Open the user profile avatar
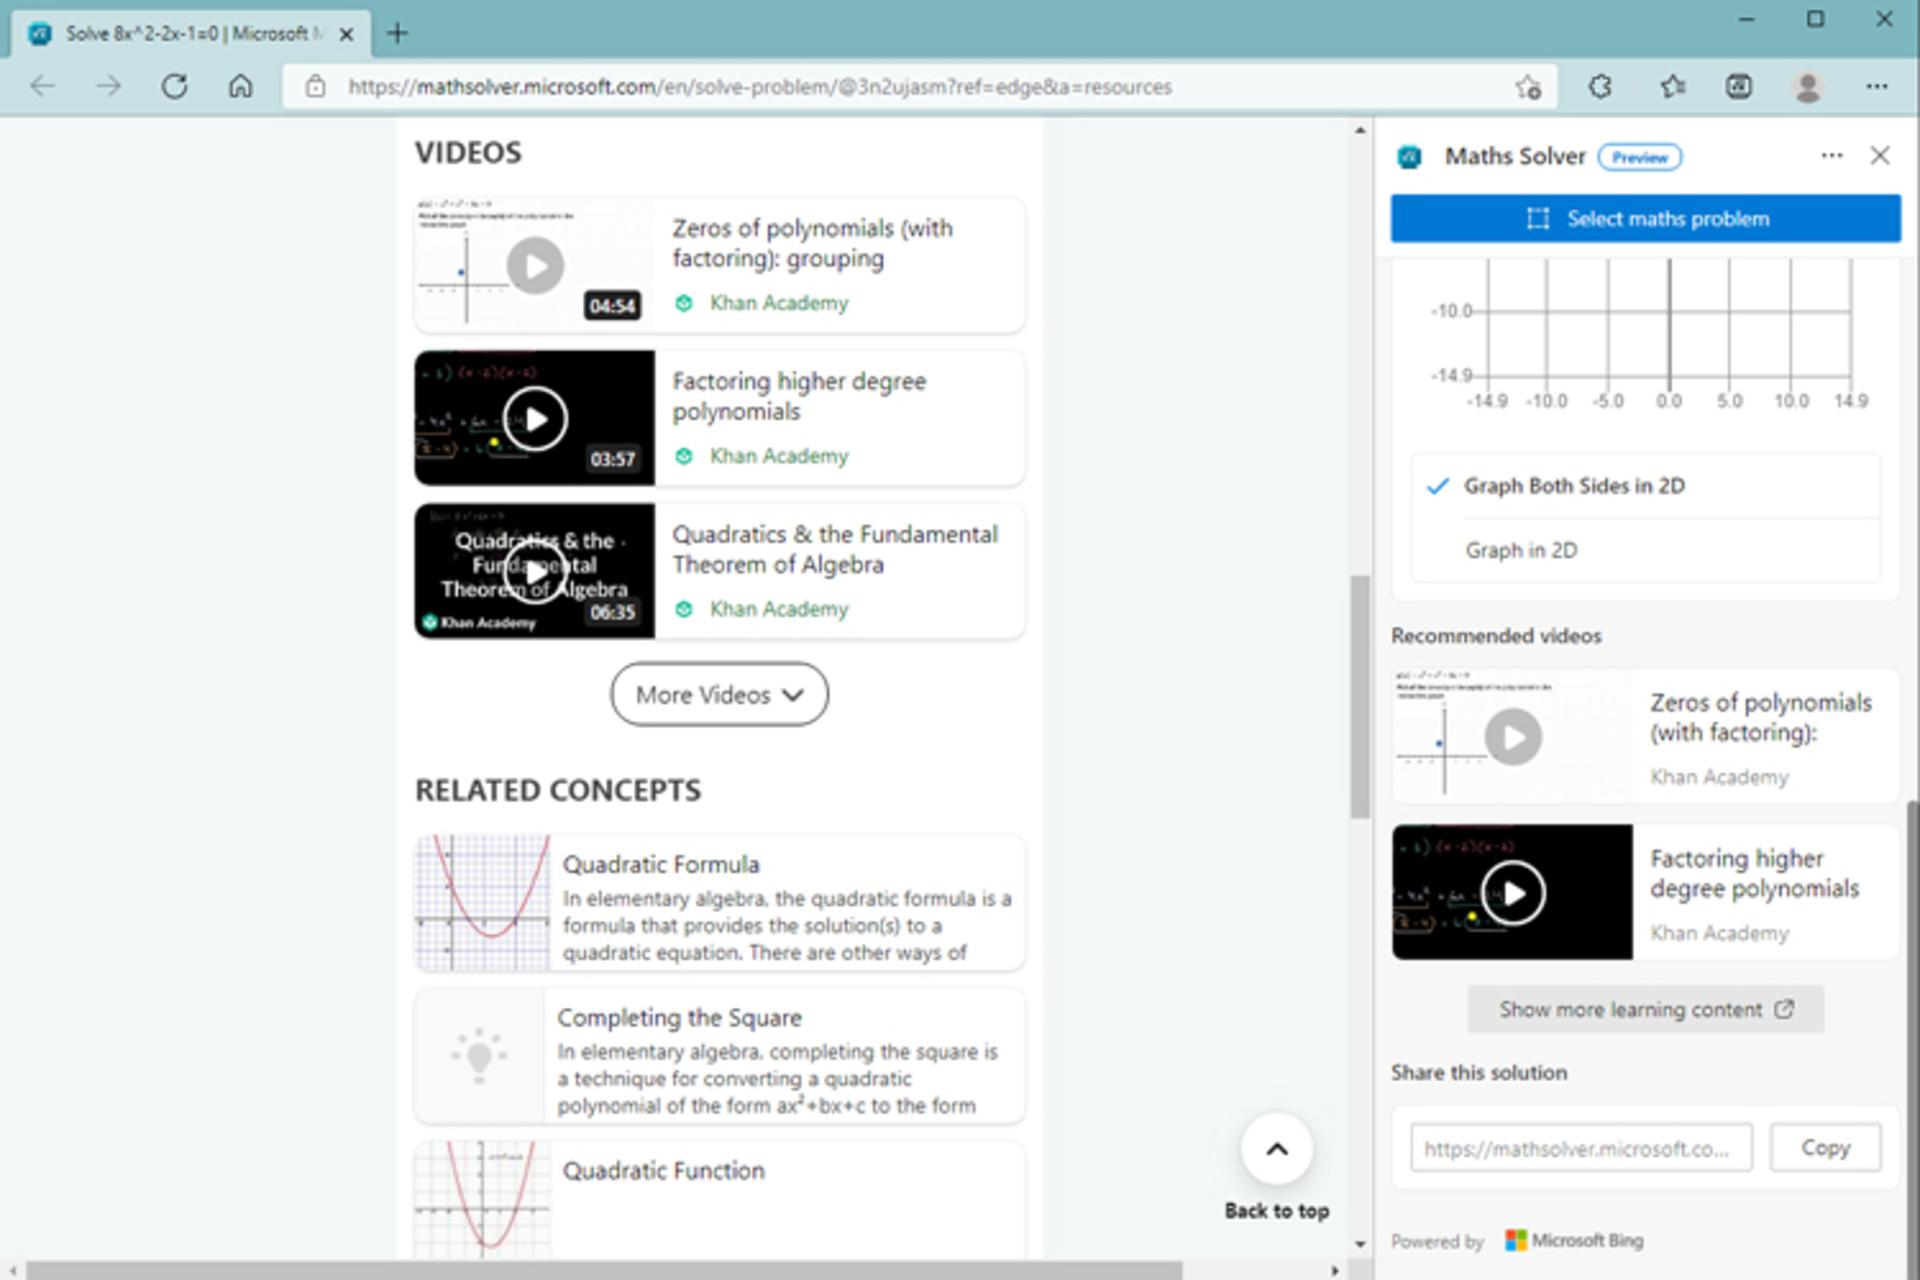 (1807, 87)
